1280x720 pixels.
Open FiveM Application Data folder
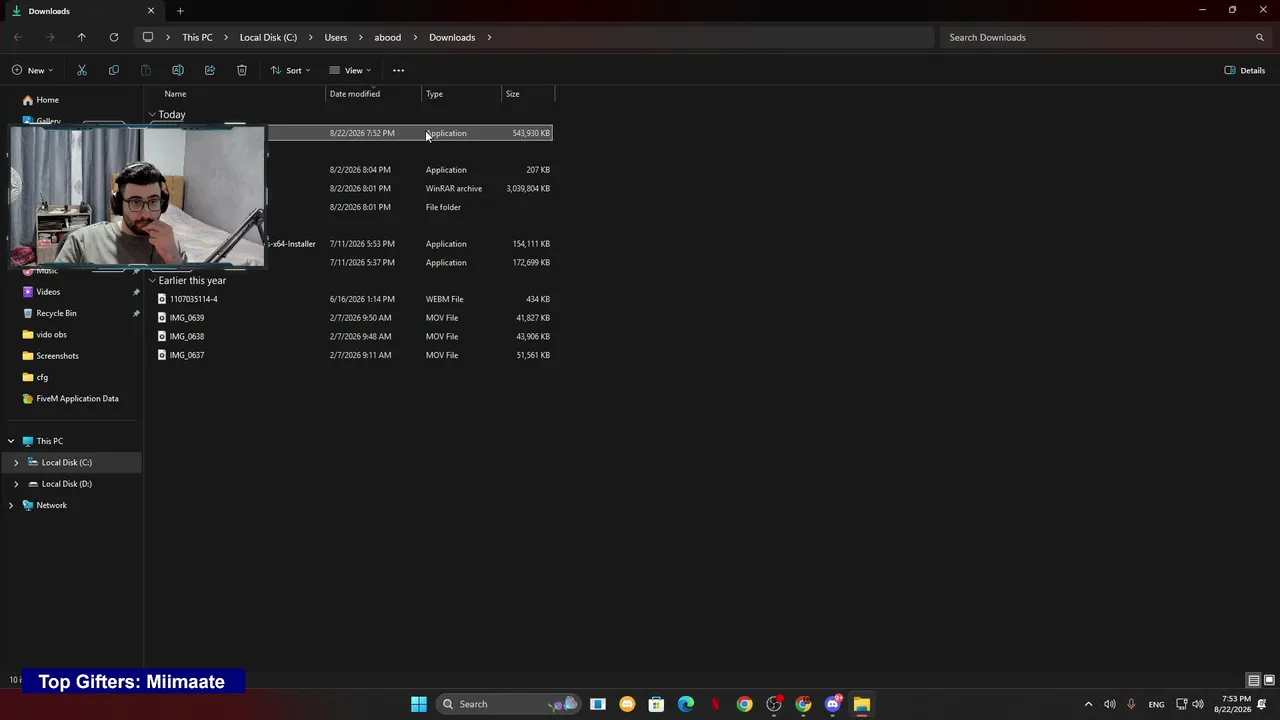tap(77, 399)
